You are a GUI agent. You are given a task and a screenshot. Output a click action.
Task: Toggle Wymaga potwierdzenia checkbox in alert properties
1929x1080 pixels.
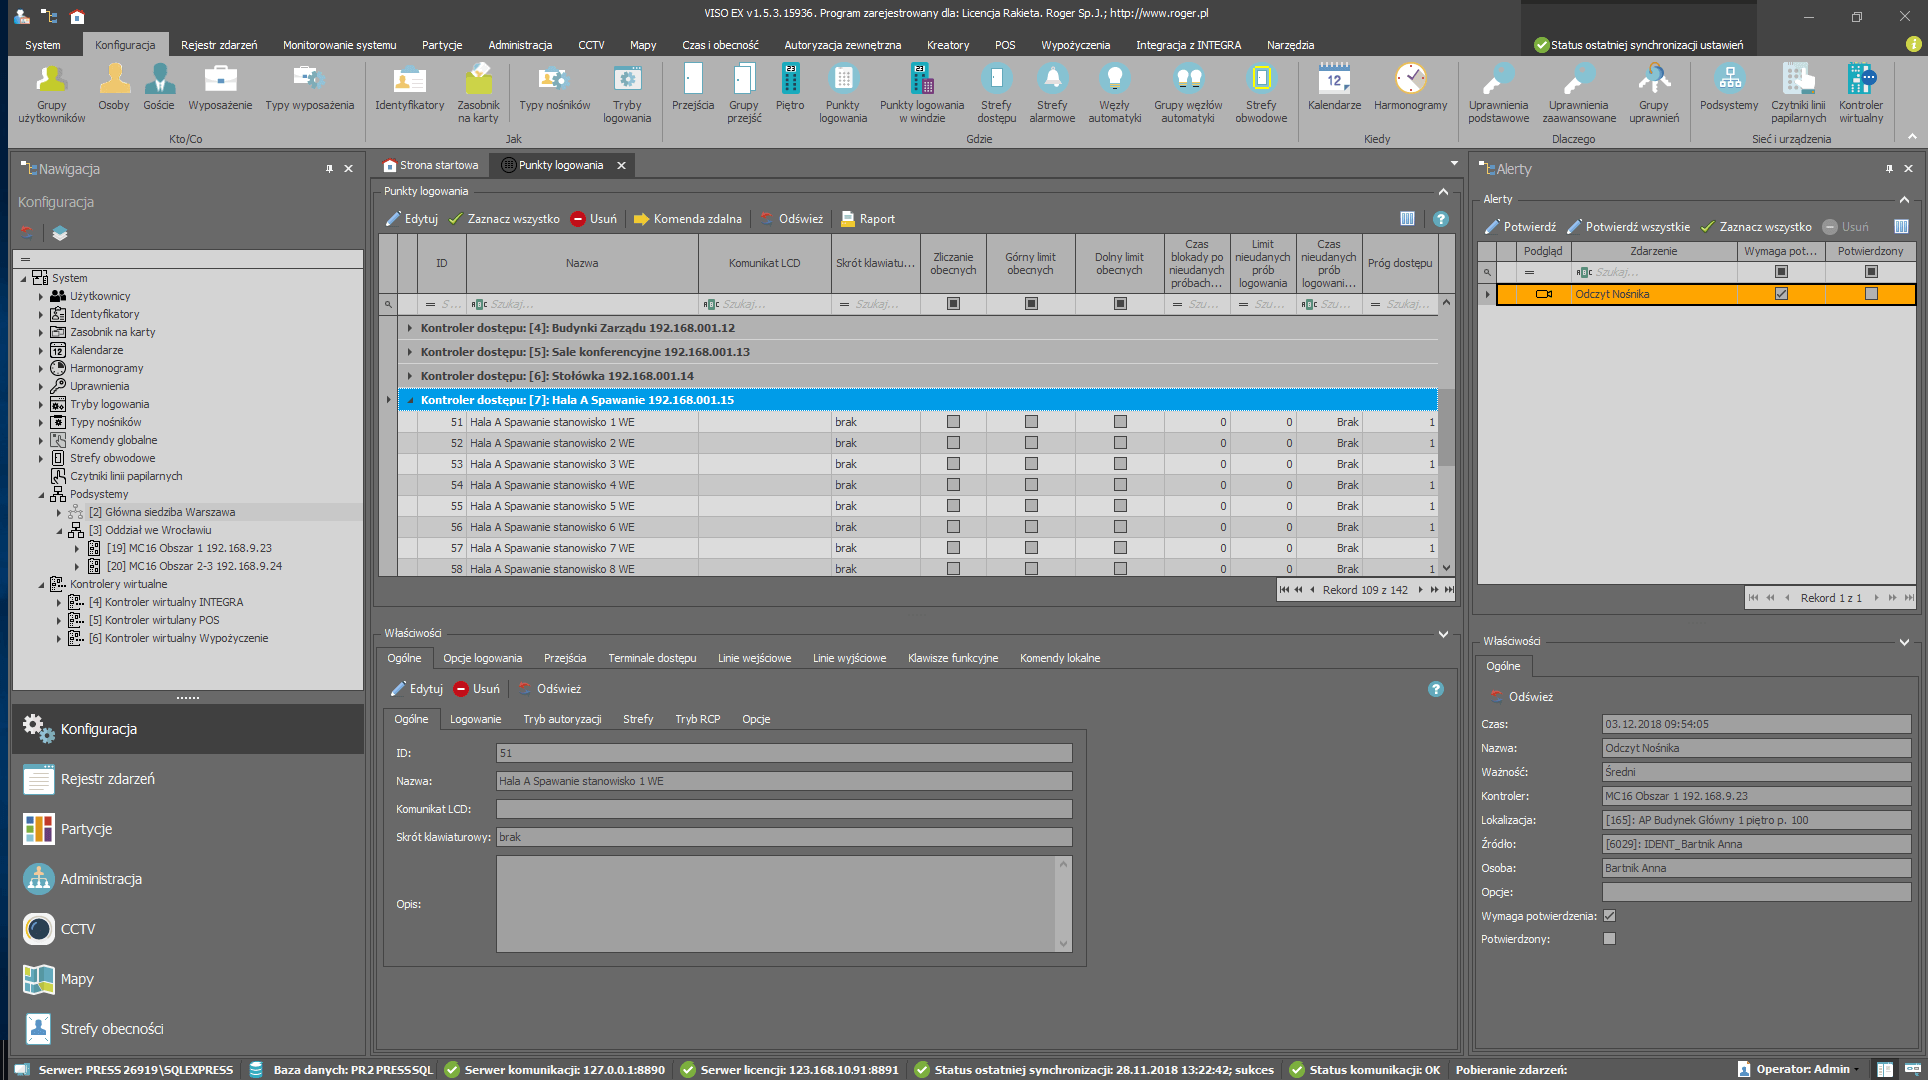[1609, 916]
